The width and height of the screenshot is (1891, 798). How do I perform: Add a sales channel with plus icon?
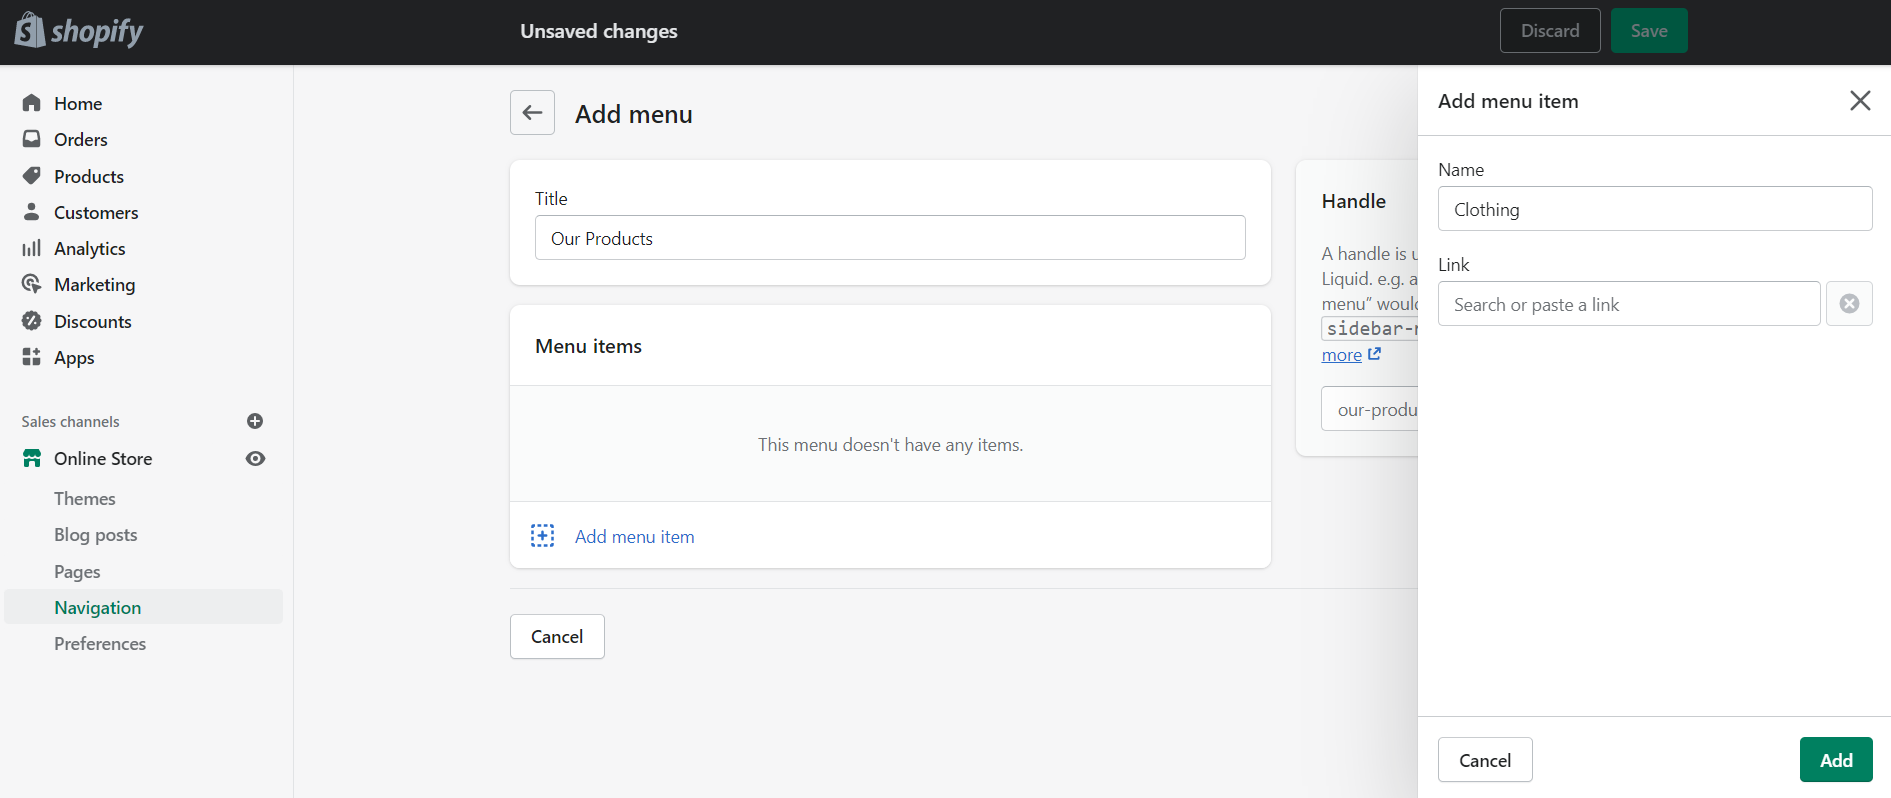point(255,421)
